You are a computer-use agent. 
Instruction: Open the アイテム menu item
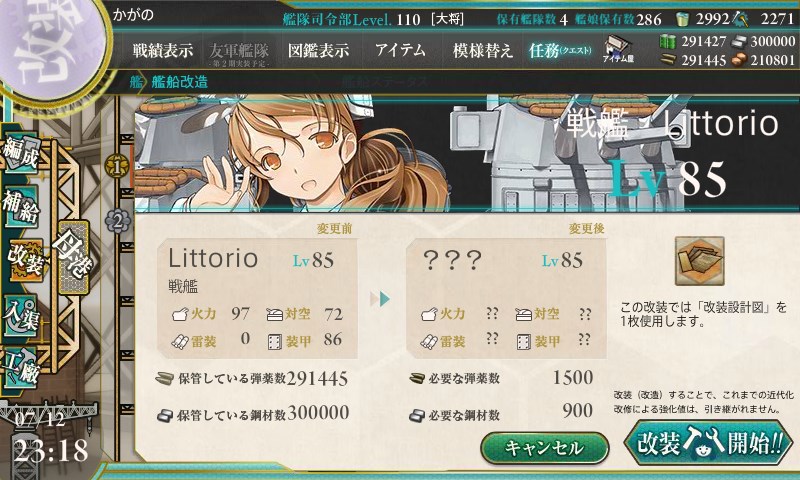coord(401,50)
